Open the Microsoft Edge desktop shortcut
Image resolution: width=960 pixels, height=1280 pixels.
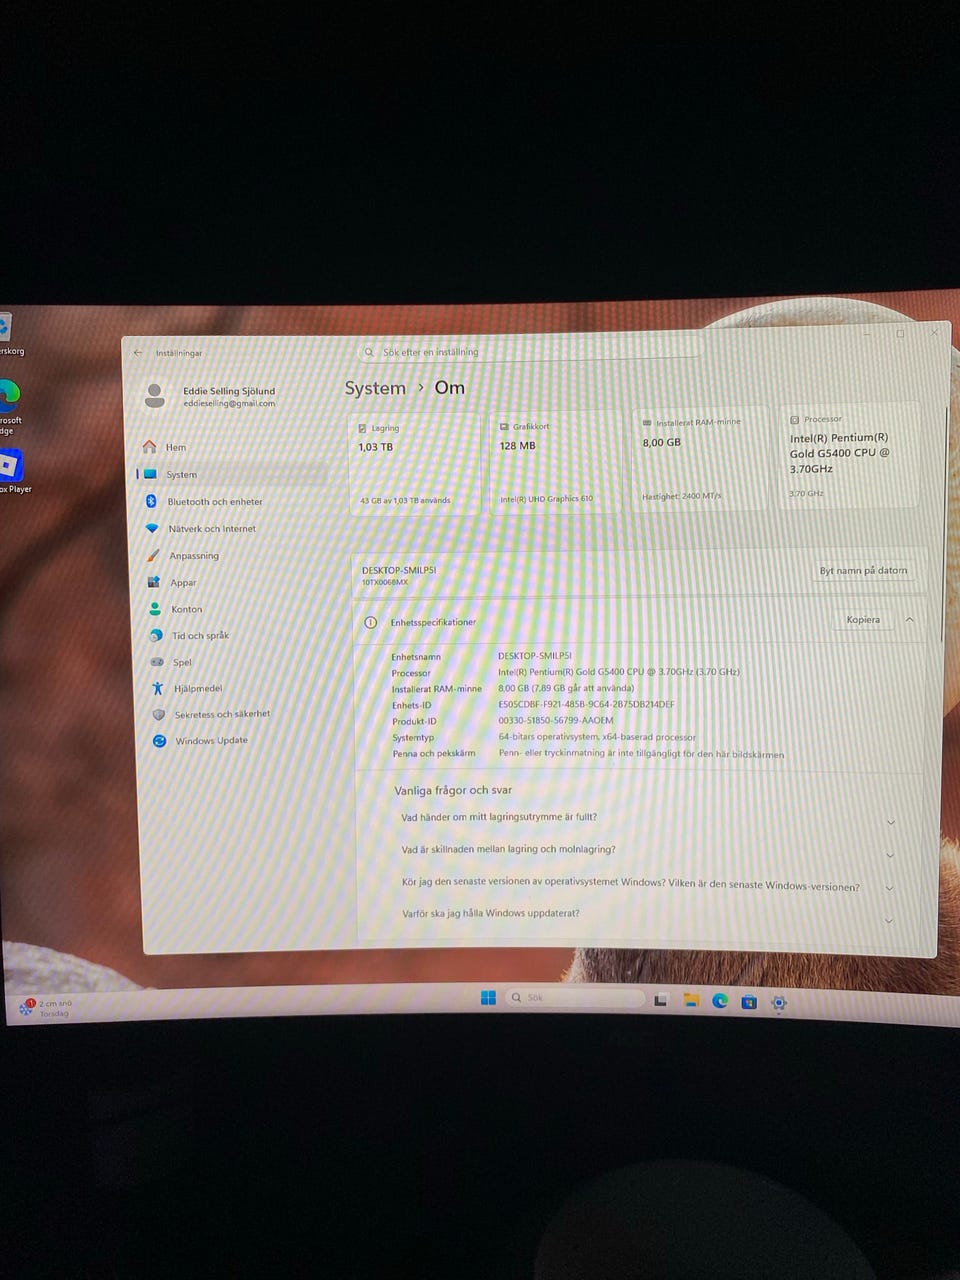point(10,405)
